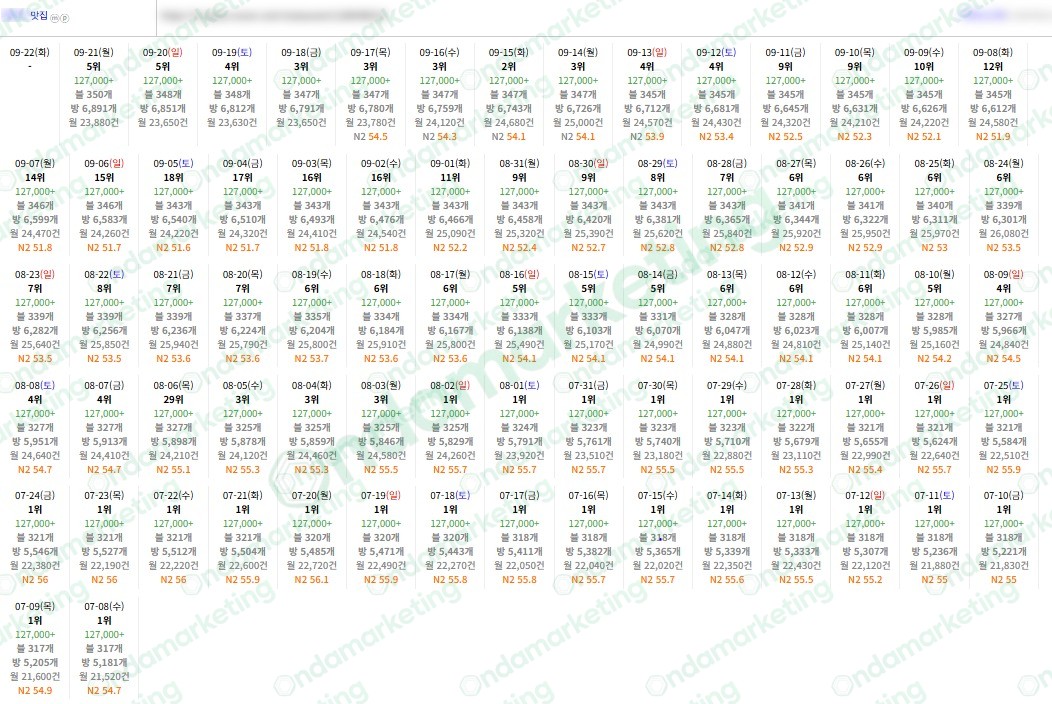Select the 원 26,080건 value

[x=1004, y=234]
